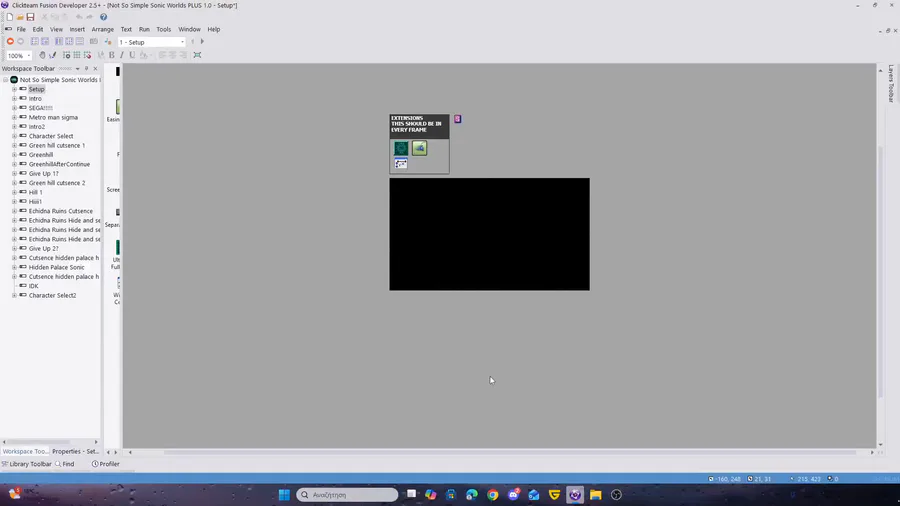Viewport: 900px width, 506px height.
Task: Open the Storyboard Editor icon
Action: coord(35,41)
